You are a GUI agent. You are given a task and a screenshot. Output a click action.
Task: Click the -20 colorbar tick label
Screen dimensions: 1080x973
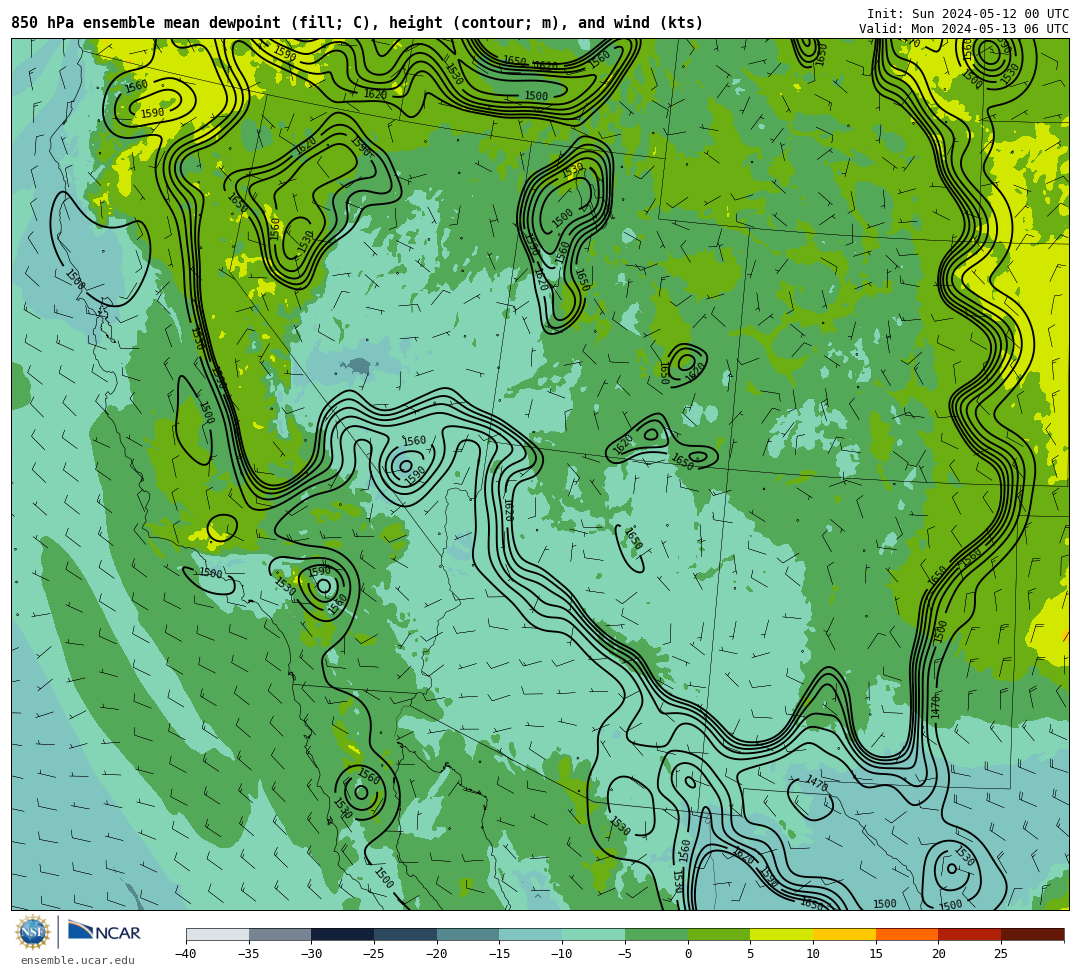(x=436, y=954)
